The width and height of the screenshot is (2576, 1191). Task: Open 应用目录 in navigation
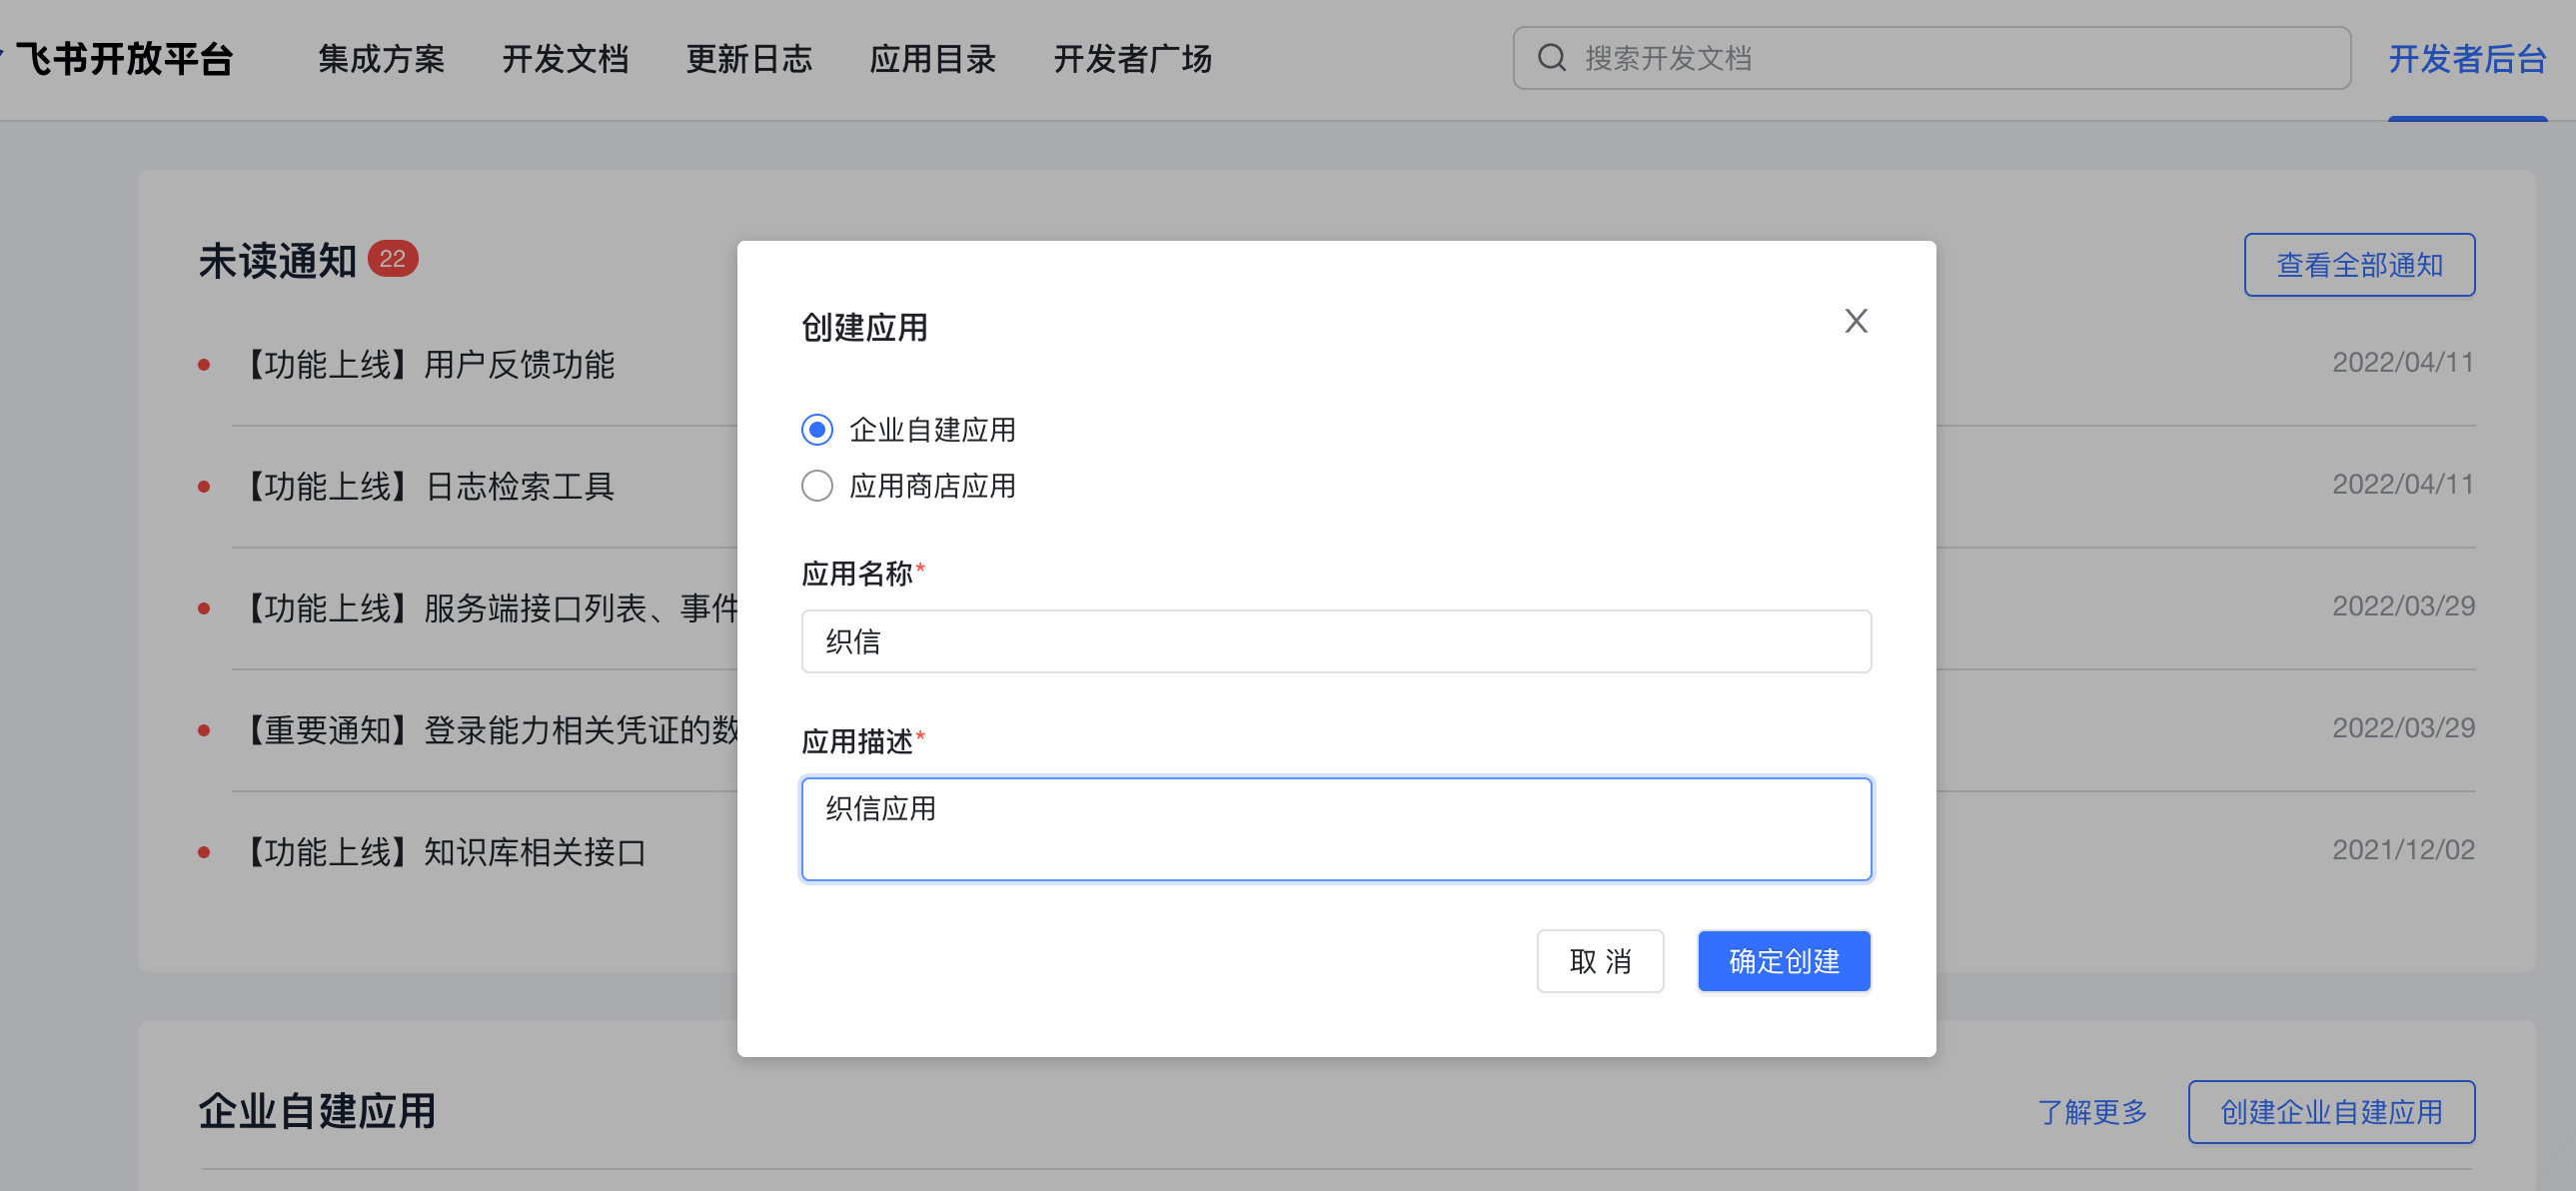(932, 59)
